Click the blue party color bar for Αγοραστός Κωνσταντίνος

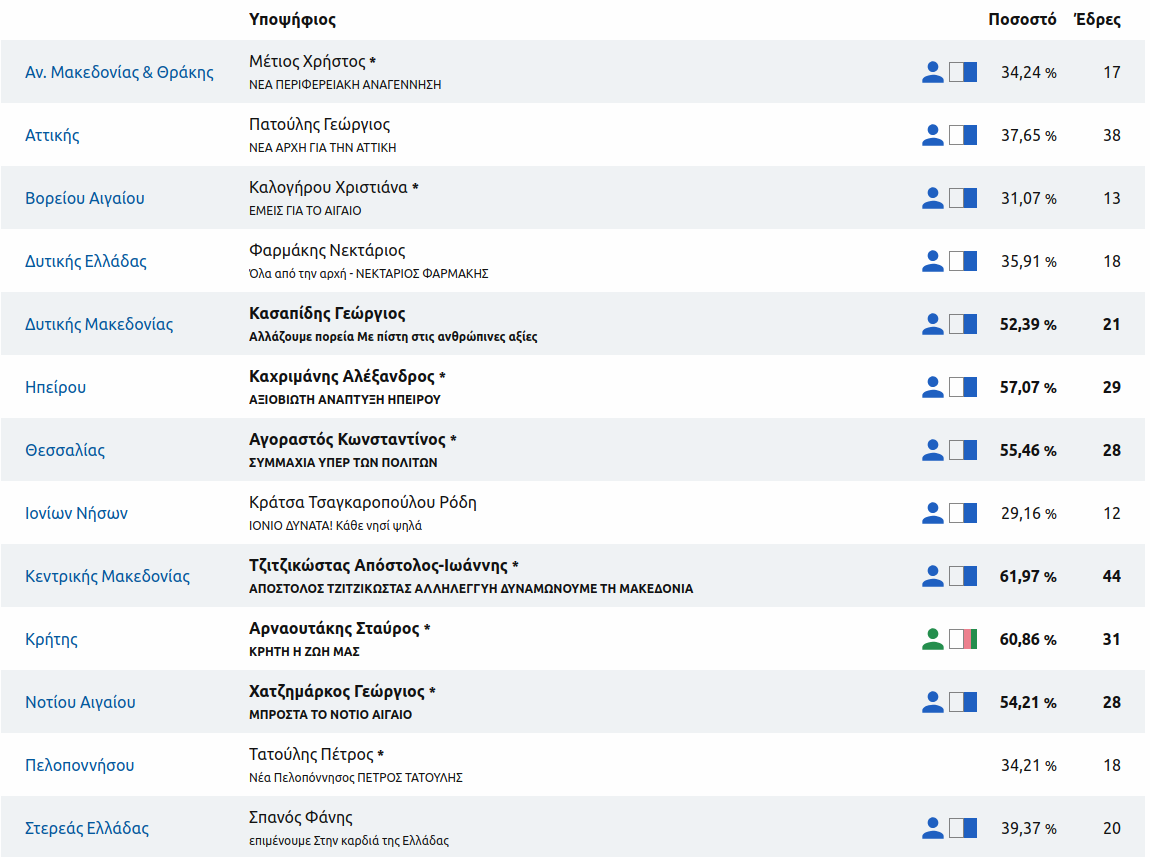click(x=963, y=450)
